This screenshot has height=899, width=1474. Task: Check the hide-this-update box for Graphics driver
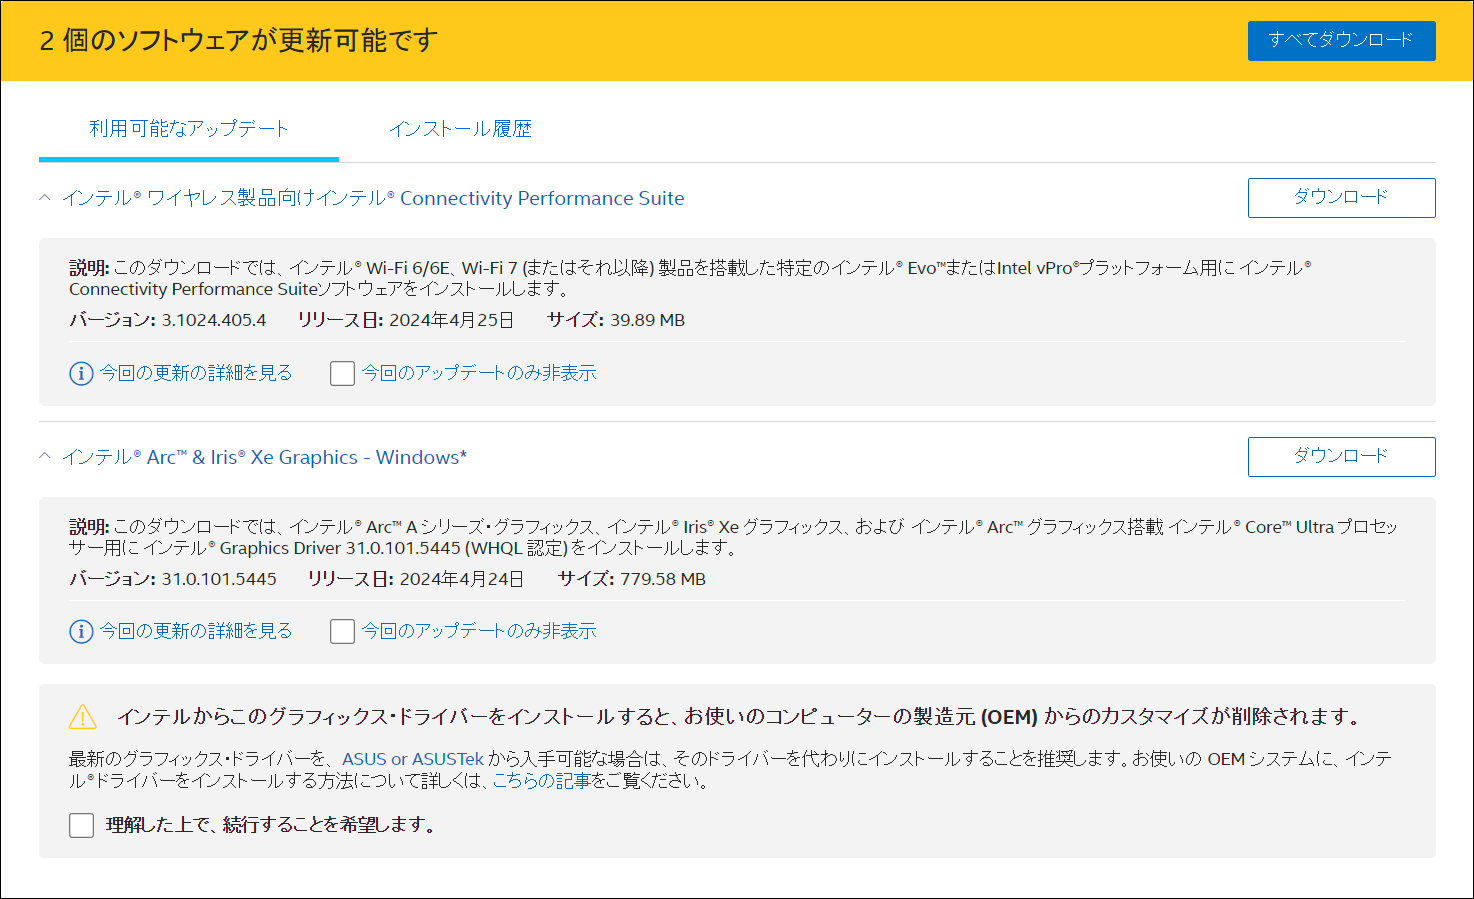tap(342, 631)
